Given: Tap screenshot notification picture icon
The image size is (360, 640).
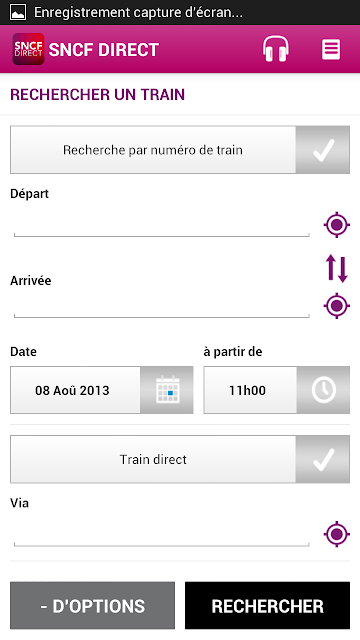Looking at the screenshot, I should click(x=18, y=12).
